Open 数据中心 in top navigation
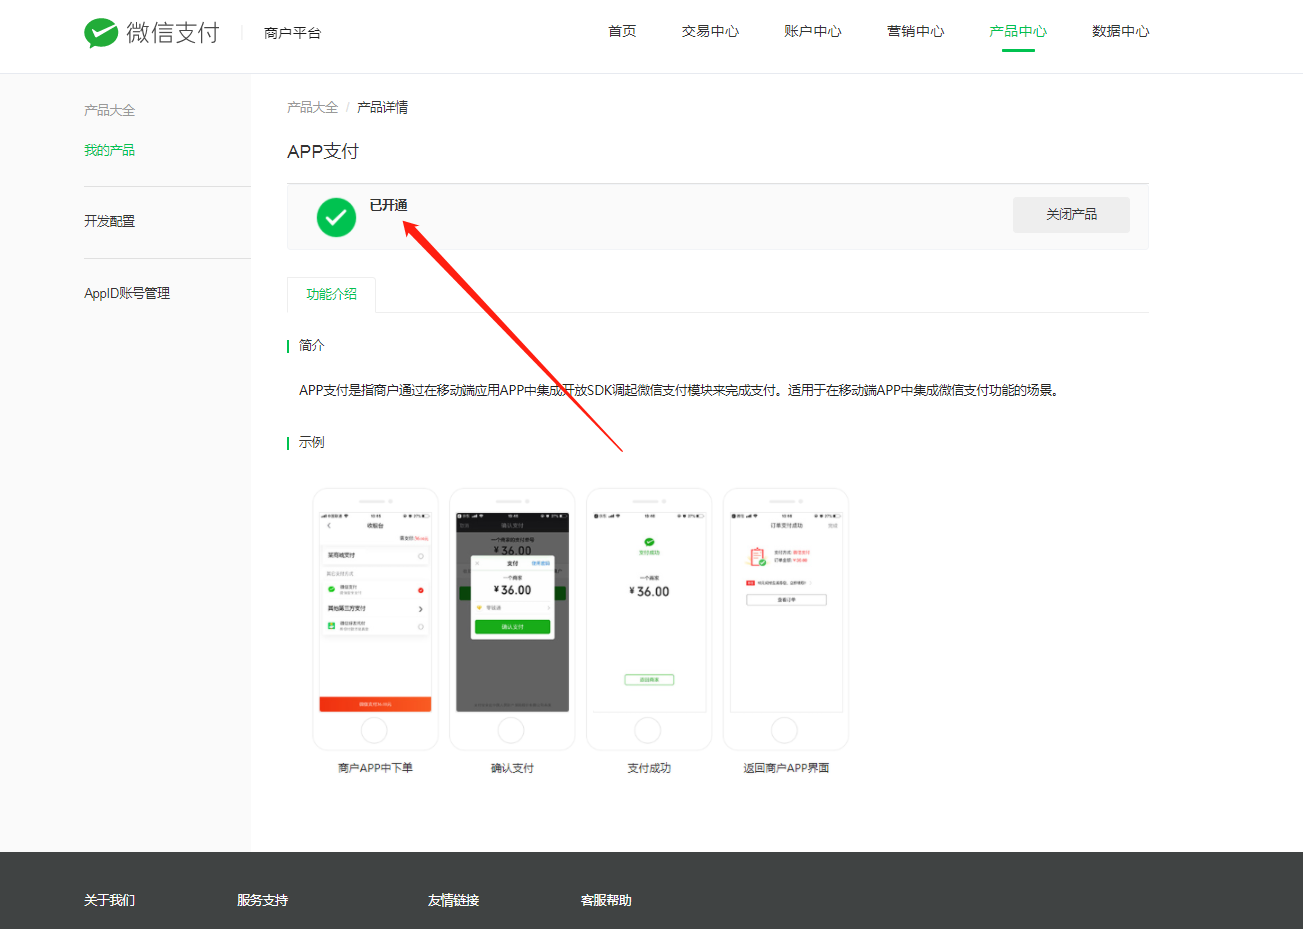The height and width of the screenshot is (929, 1303). pos(1120,31)
